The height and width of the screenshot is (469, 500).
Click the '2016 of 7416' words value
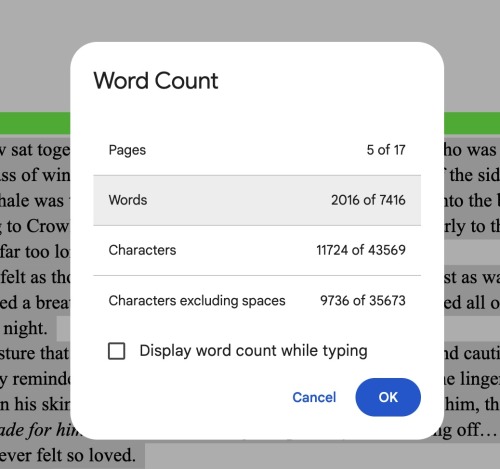[x=368, y=200]
